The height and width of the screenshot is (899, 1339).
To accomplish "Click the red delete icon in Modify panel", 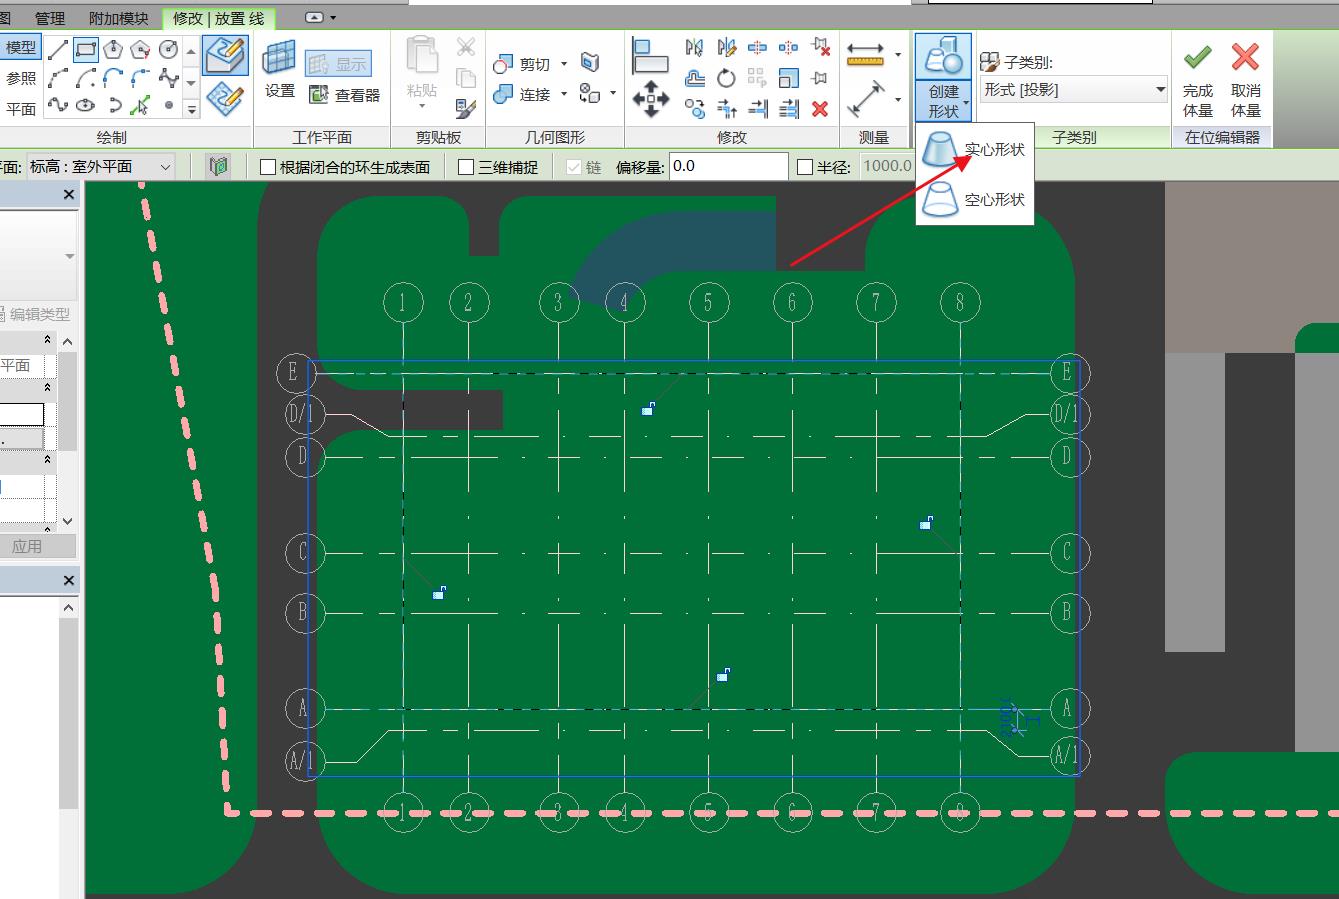I will point(819,108).
